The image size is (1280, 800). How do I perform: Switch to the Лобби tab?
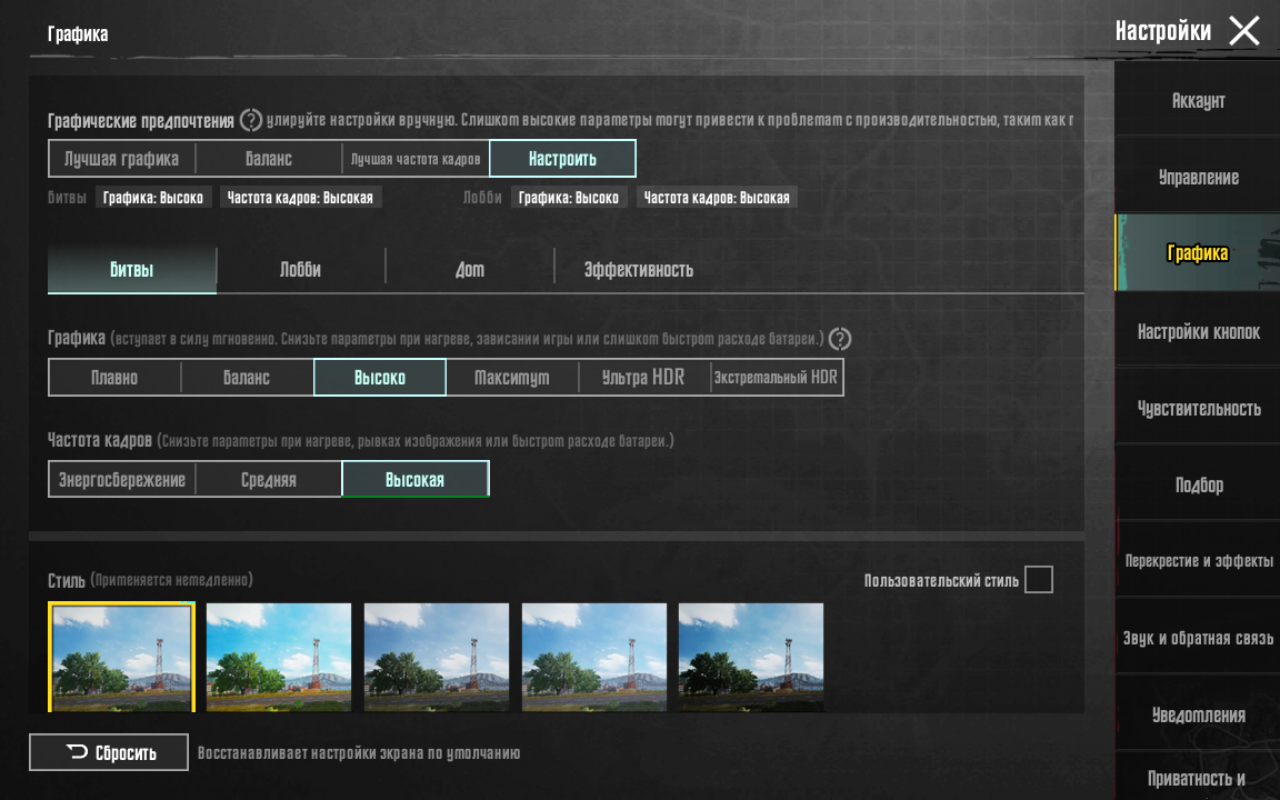tap(300, 270)
